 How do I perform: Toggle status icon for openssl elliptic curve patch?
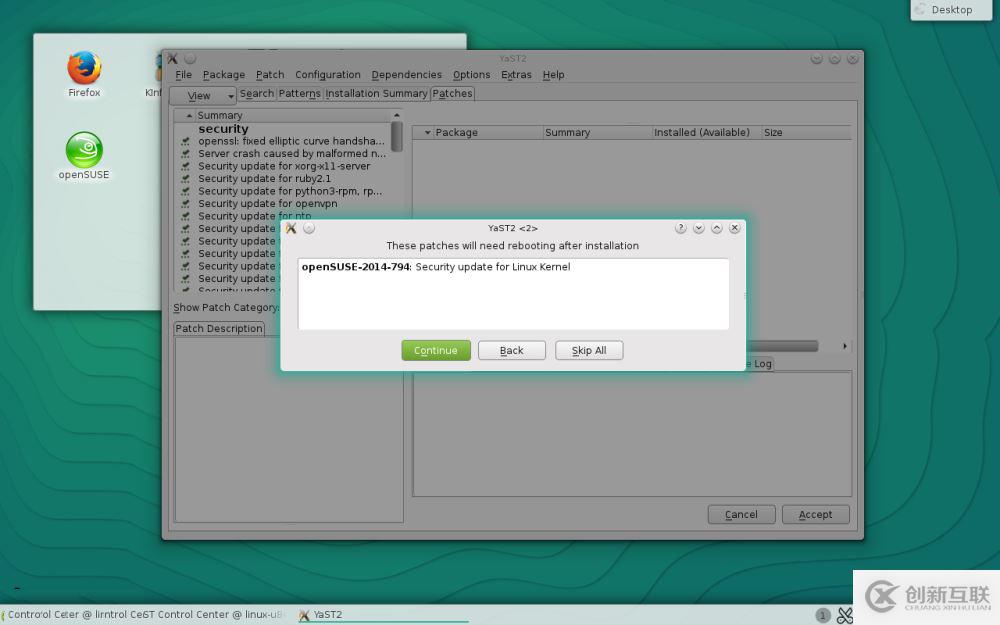(x=186, y=142)
